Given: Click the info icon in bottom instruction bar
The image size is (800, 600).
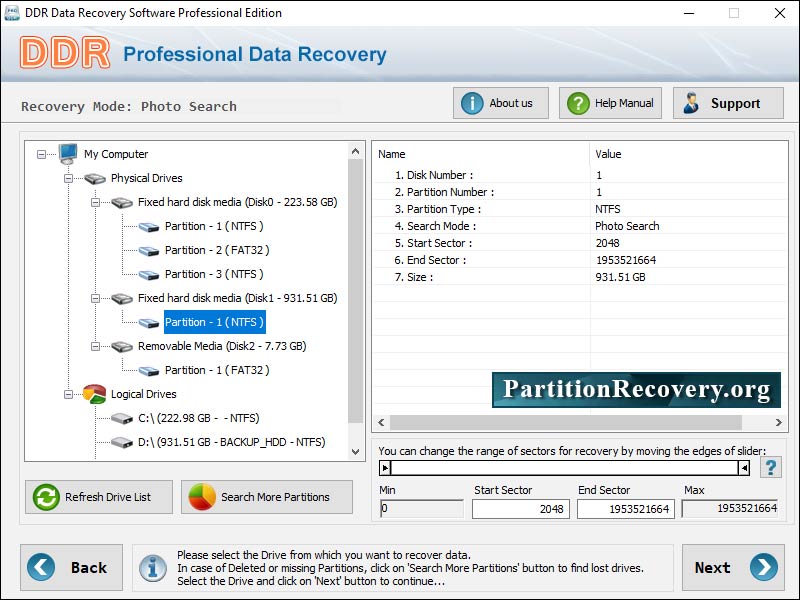Looking at the screenshot, I should click(x=152, y=568).
